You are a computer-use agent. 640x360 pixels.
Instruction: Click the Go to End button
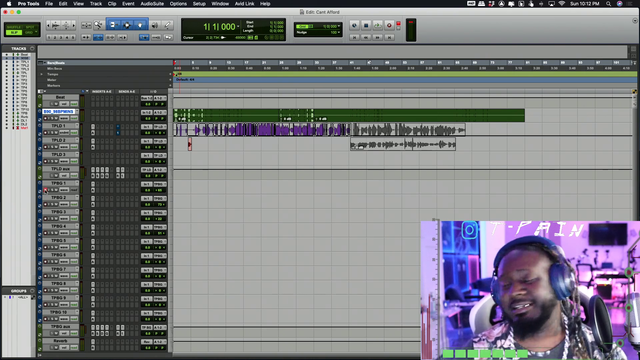tap(389, 37)
